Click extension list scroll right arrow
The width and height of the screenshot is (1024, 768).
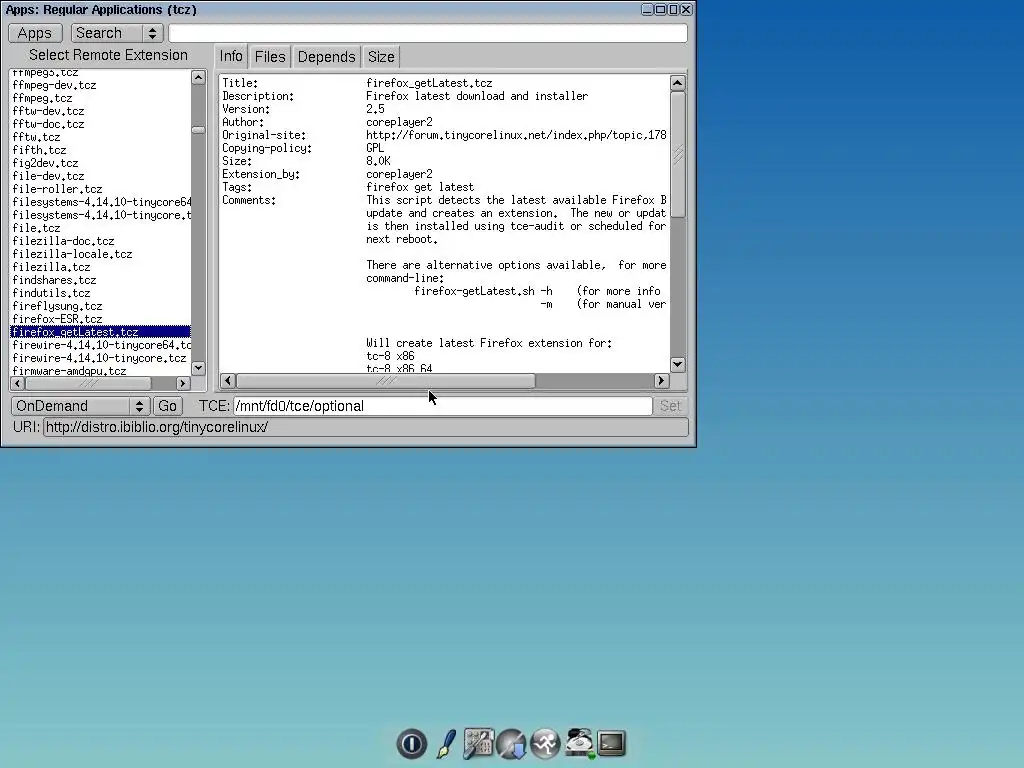pyautogui.click(x=183, y=383)
